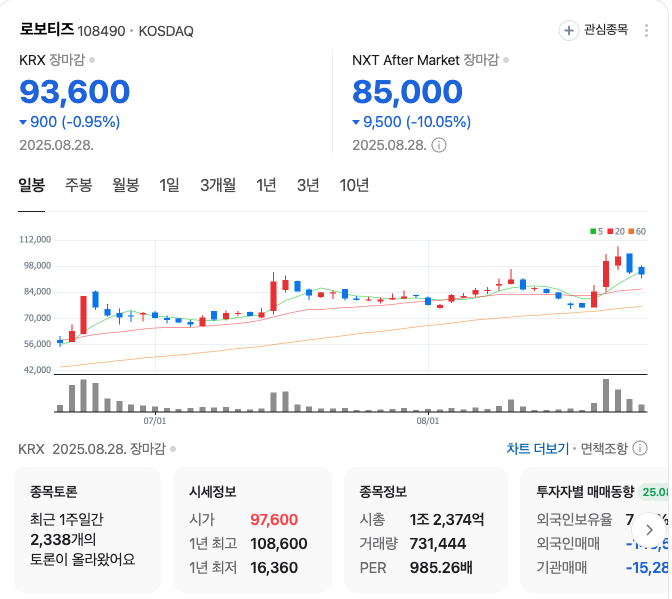Show the 3개월 chart
672x599 pixels.
click(x=218, y=185)
